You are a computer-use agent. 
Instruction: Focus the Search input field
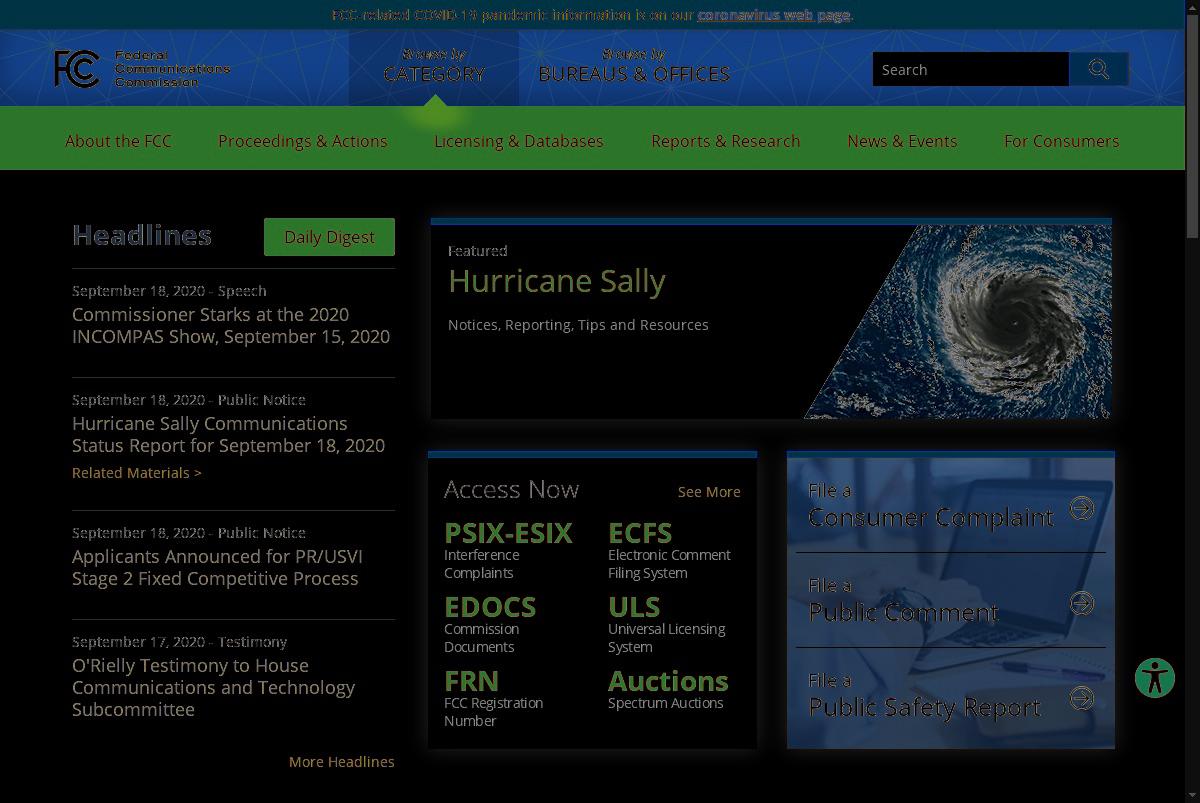click(971, 69)
